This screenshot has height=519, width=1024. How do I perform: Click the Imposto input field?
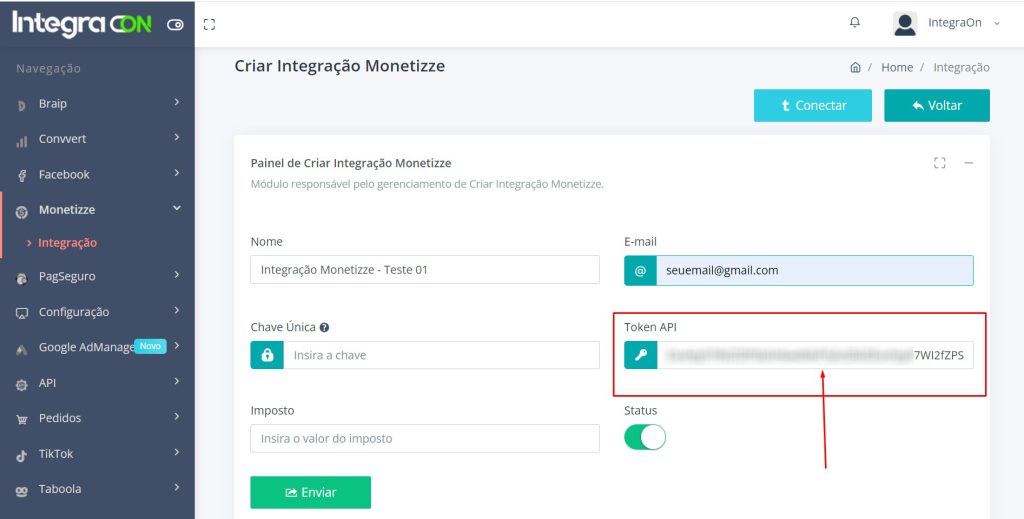tap(424, 438)
